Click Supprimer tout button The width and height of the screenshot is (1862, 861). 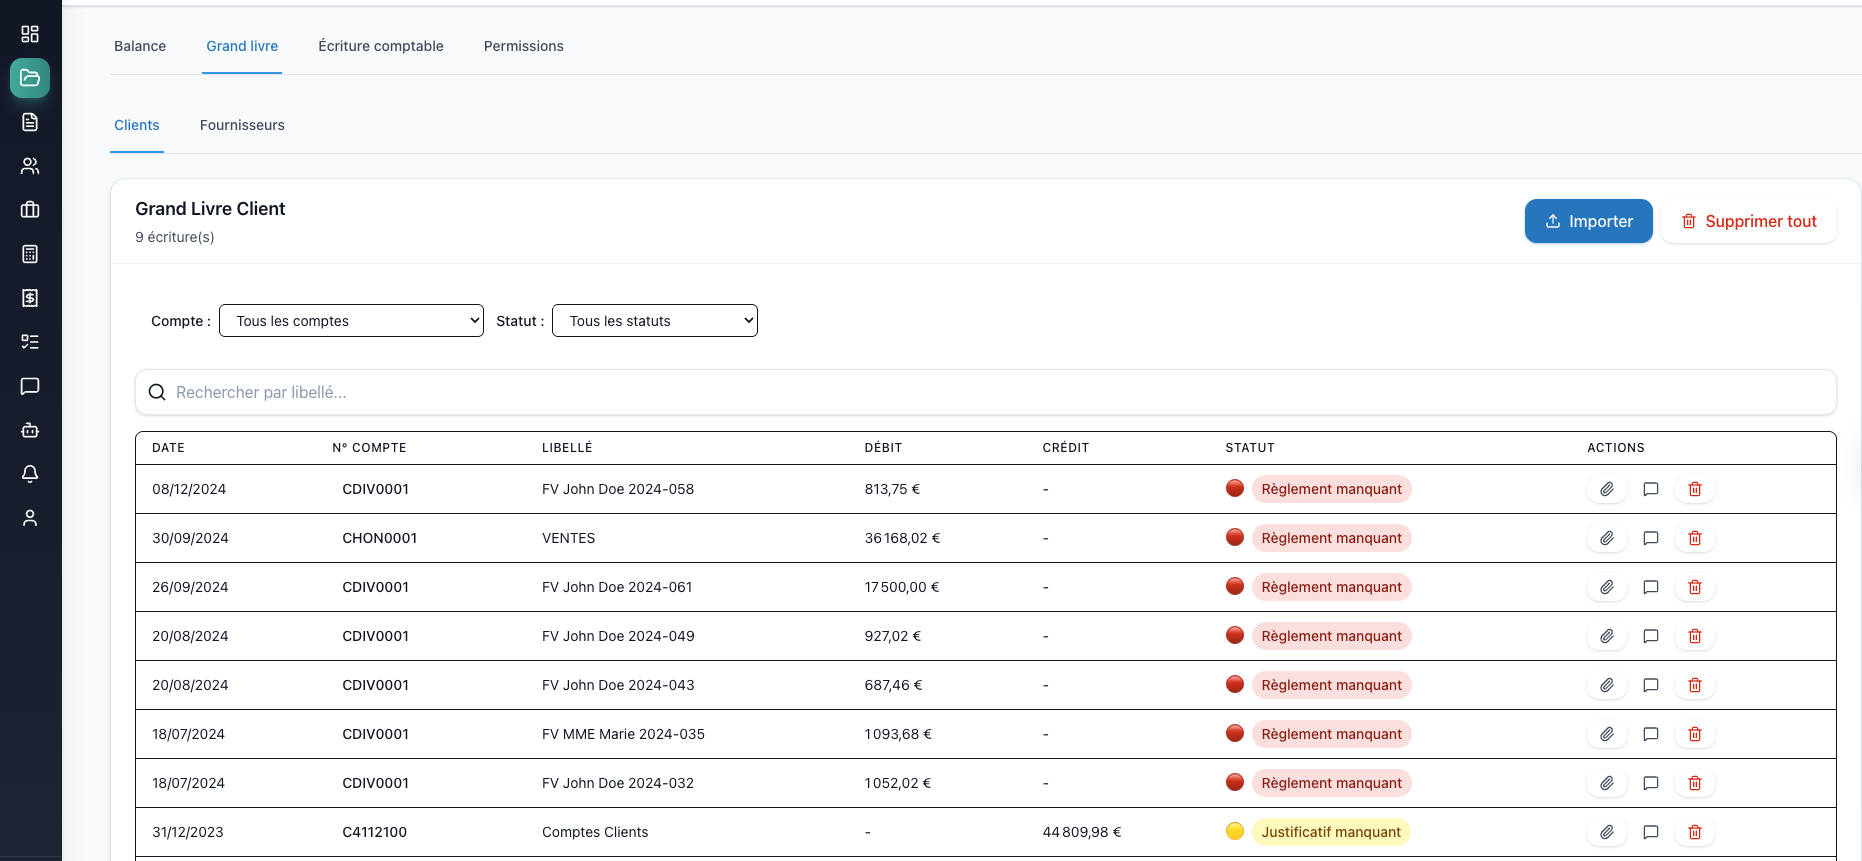pyautogui.click(x=1748, y=221)
